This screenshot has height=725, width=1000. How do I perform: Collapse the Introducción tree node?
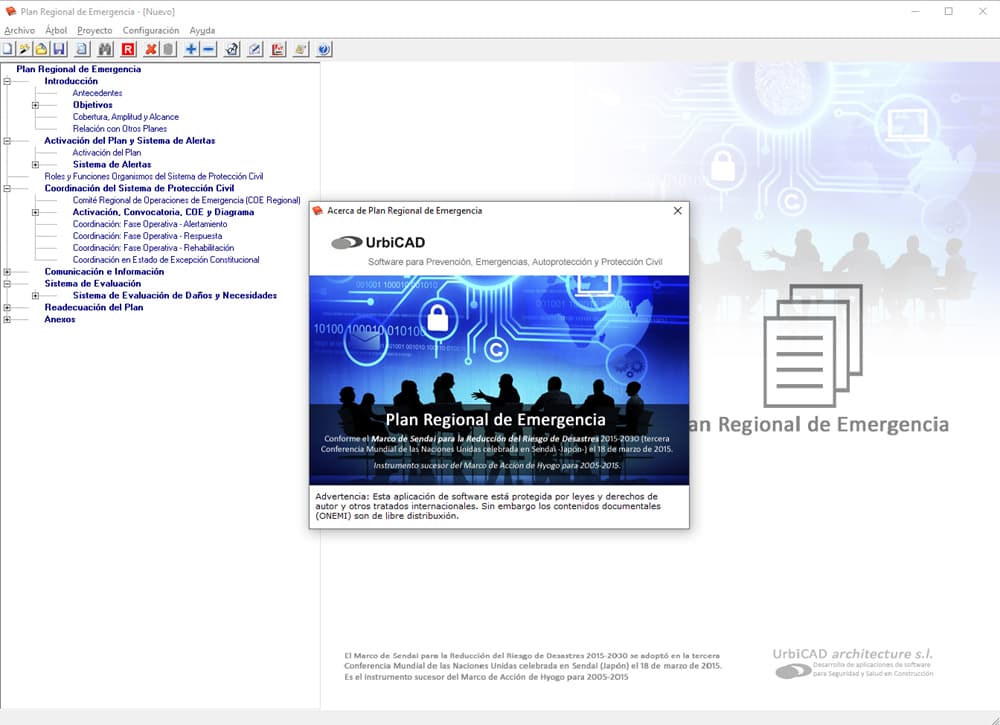click(x=7, y=81)
